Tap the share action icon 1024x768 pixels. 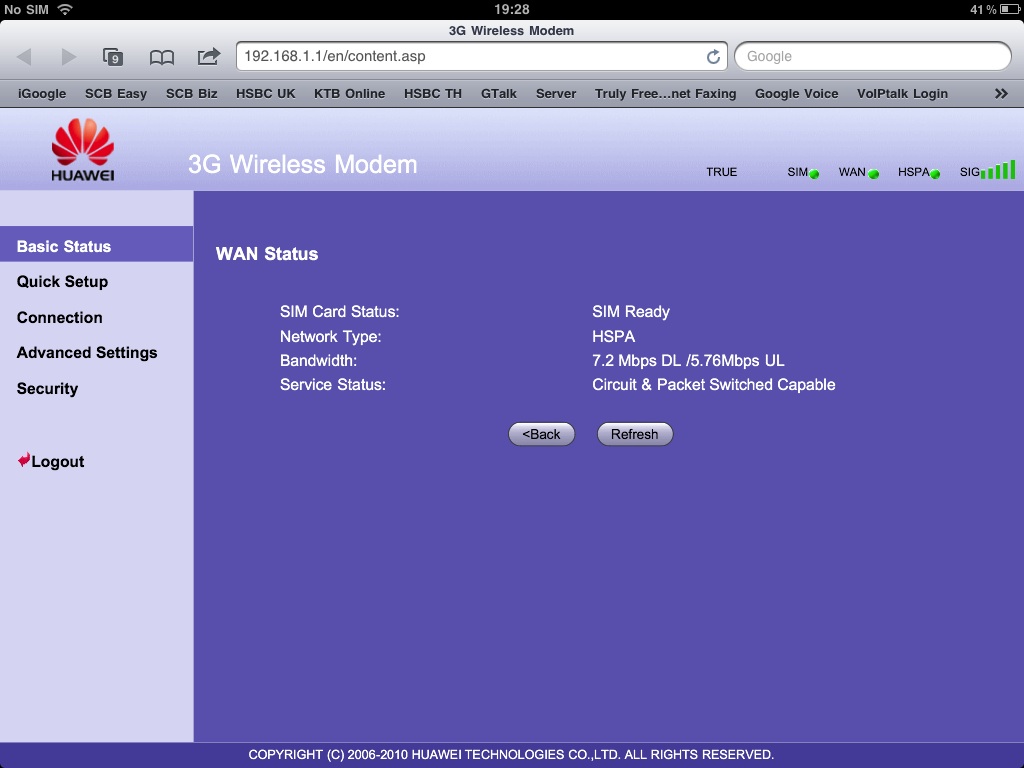click(x=208, y=56)
